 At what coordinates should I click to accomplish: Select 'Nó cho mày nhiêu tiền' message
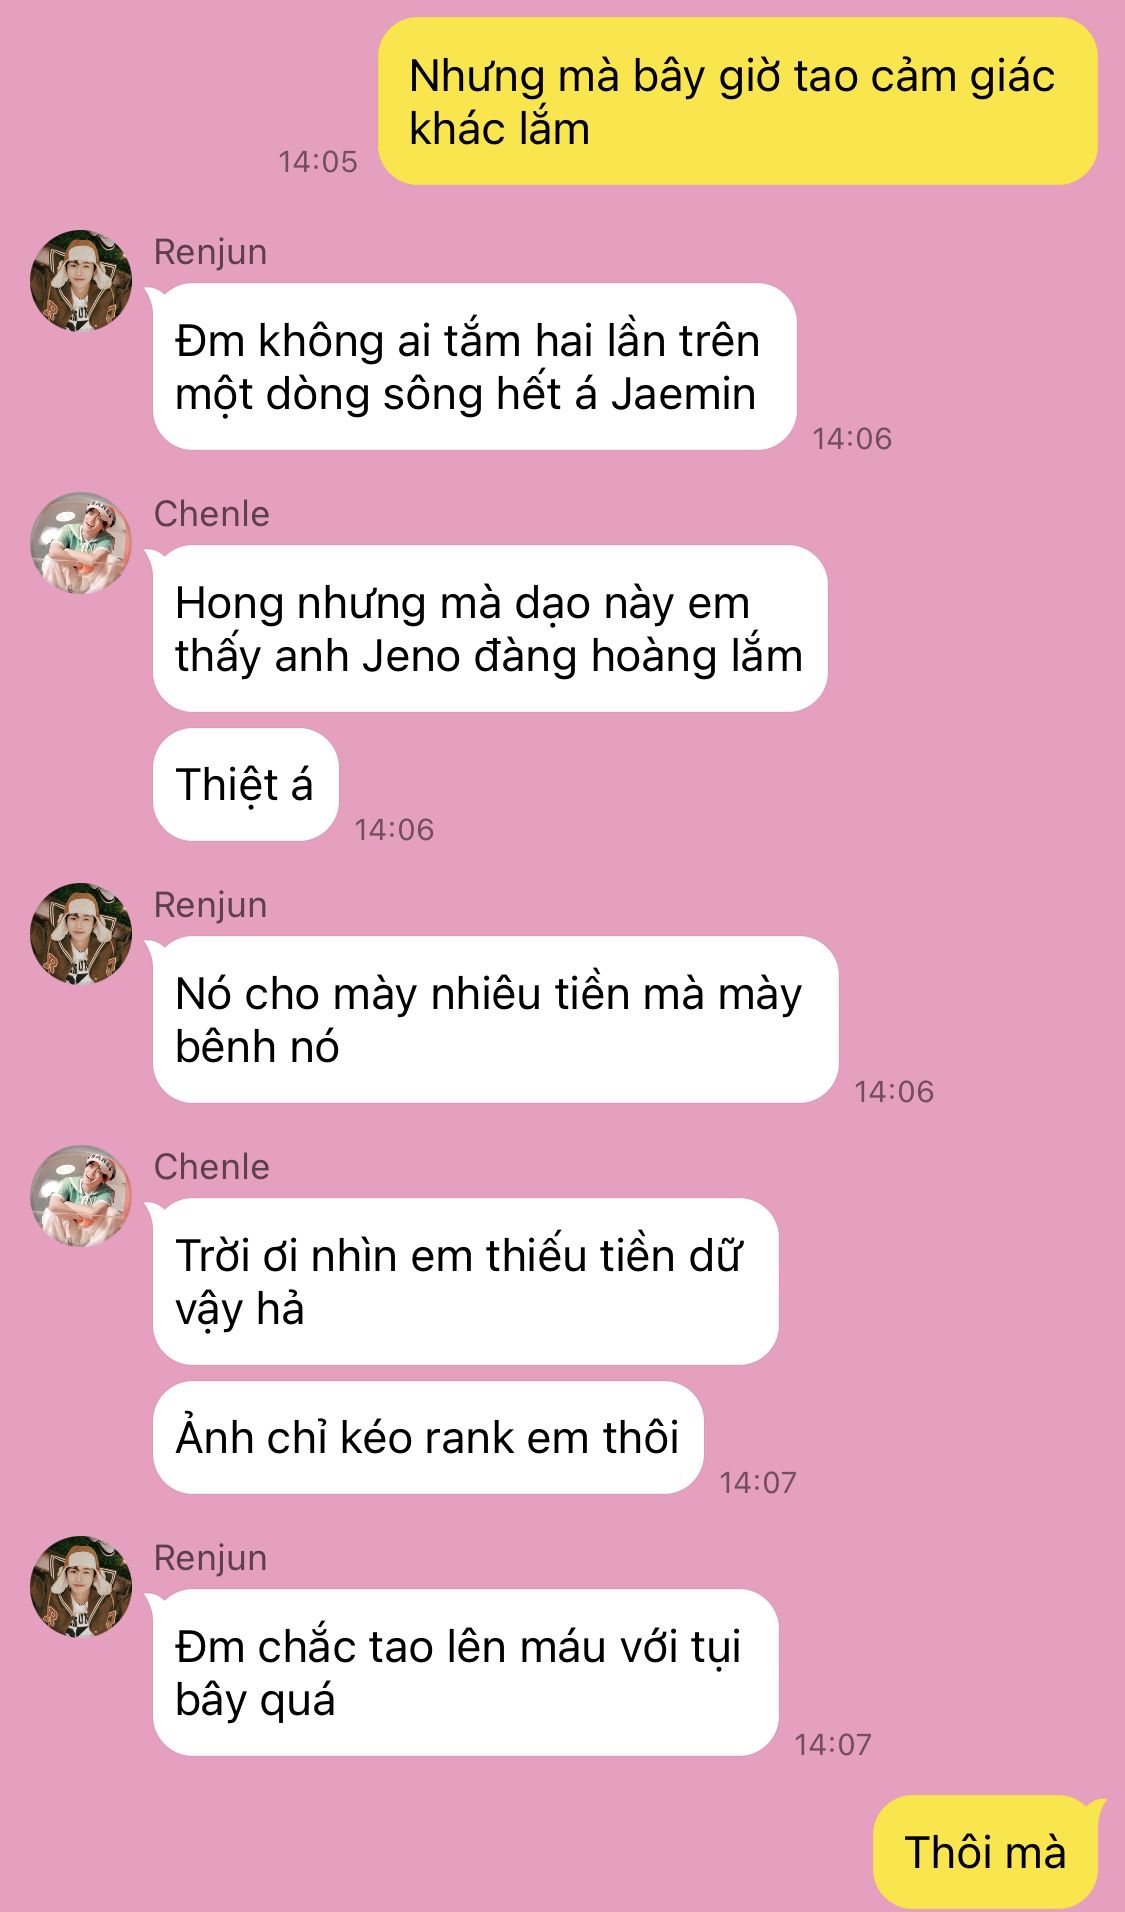[x=495, y=1020]
